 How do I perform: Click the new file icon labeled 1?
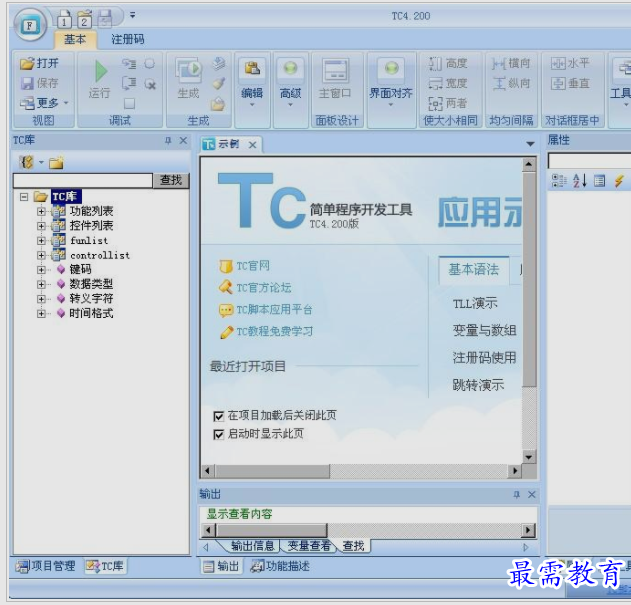click(x=64, y=19)
